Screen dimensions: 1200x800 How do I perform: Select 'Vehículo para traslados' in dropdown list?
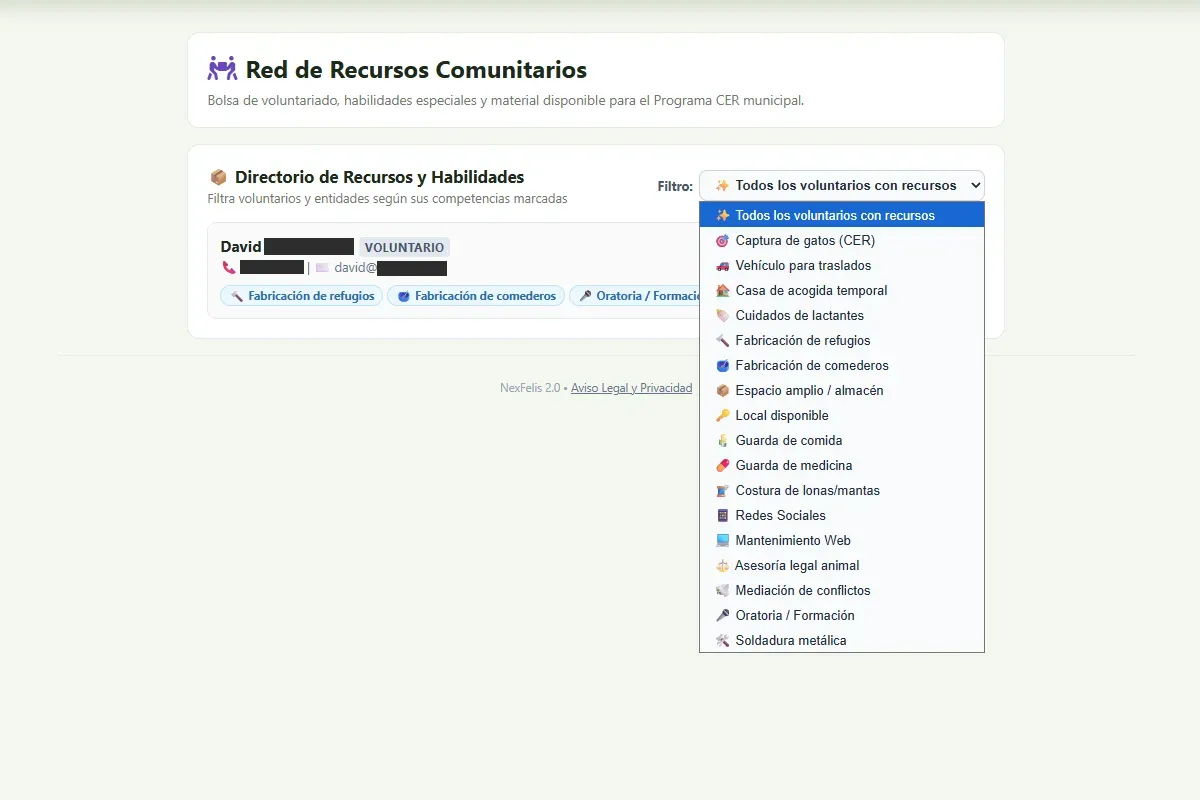[842, 265]
